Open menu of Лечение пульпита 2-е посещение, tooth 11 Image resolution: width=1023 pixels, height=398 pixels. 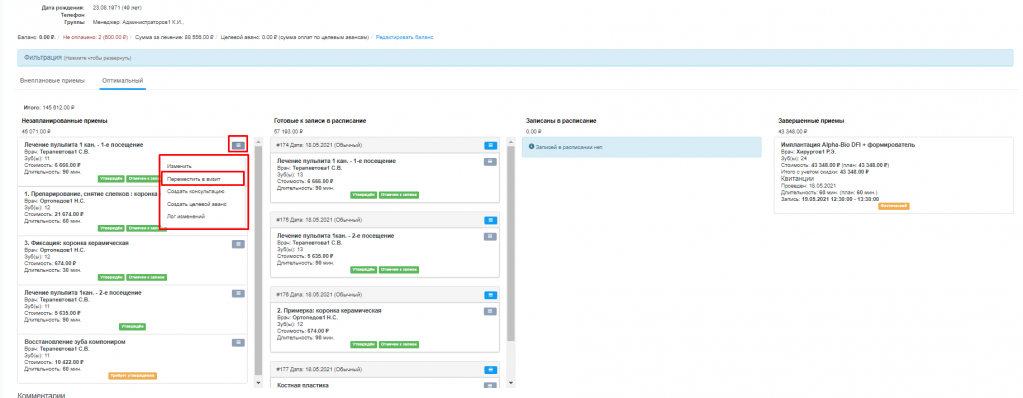click(238, 294)
